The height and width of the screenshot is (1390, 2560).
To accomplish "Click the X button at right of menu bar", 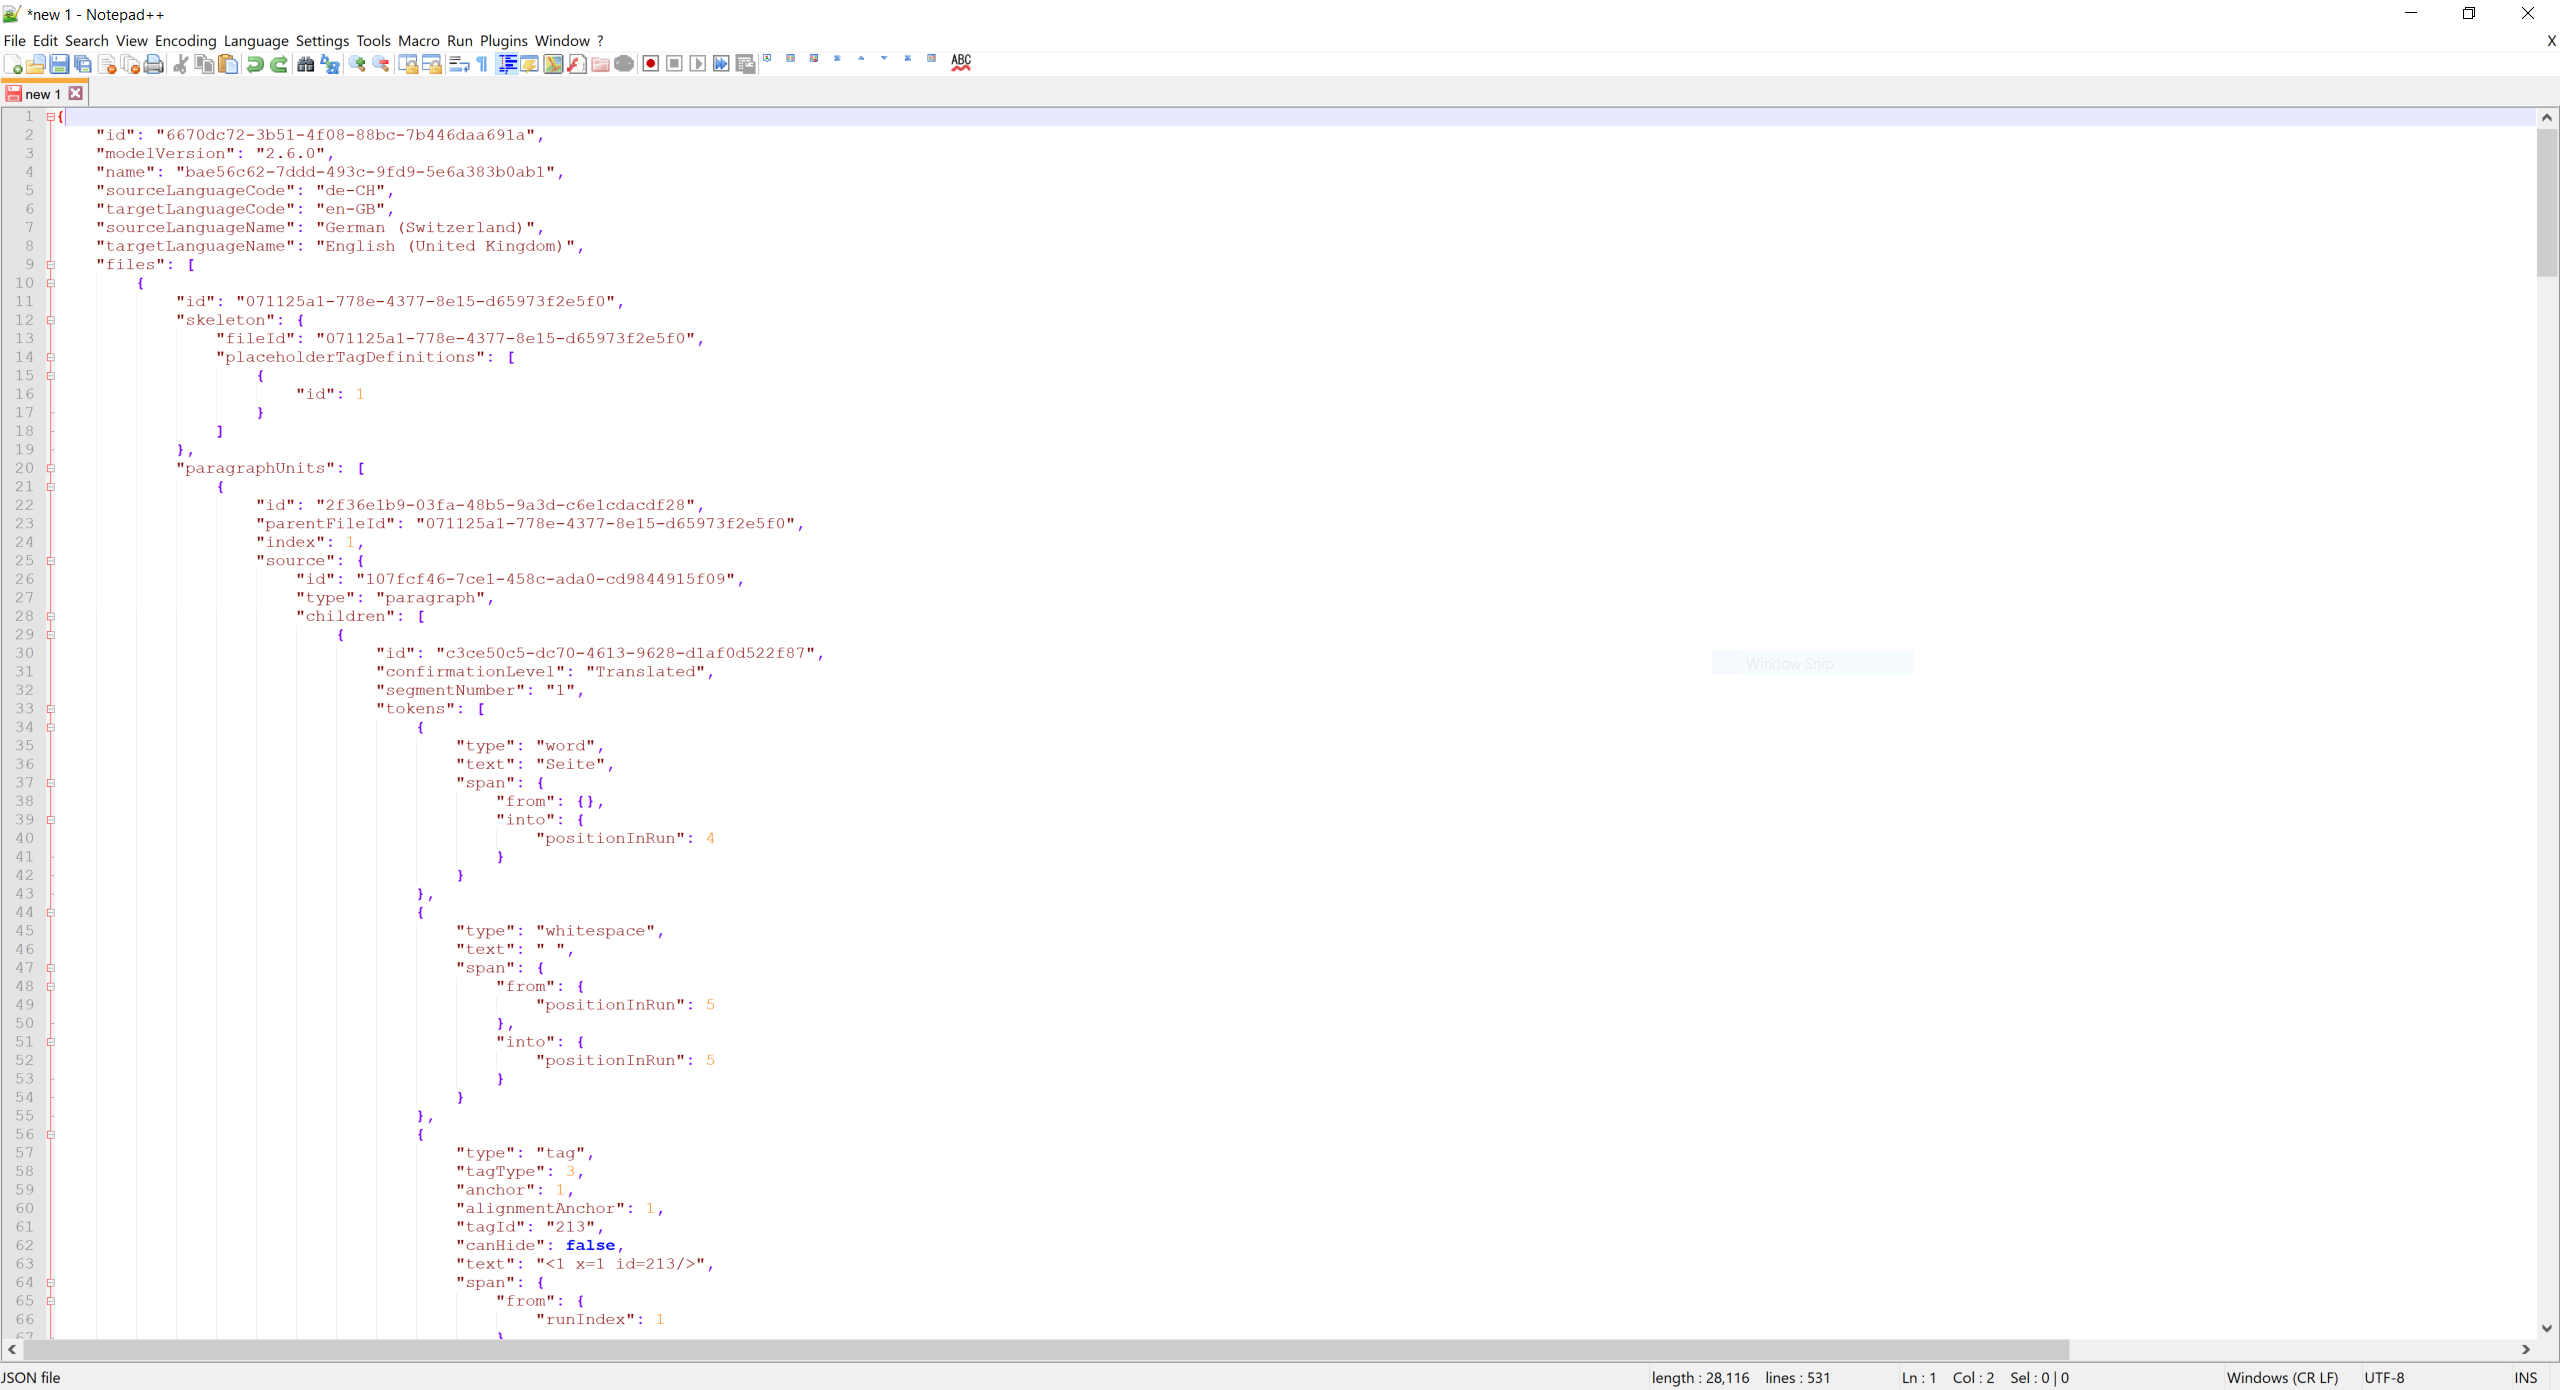I will (x=2550, y=41).
